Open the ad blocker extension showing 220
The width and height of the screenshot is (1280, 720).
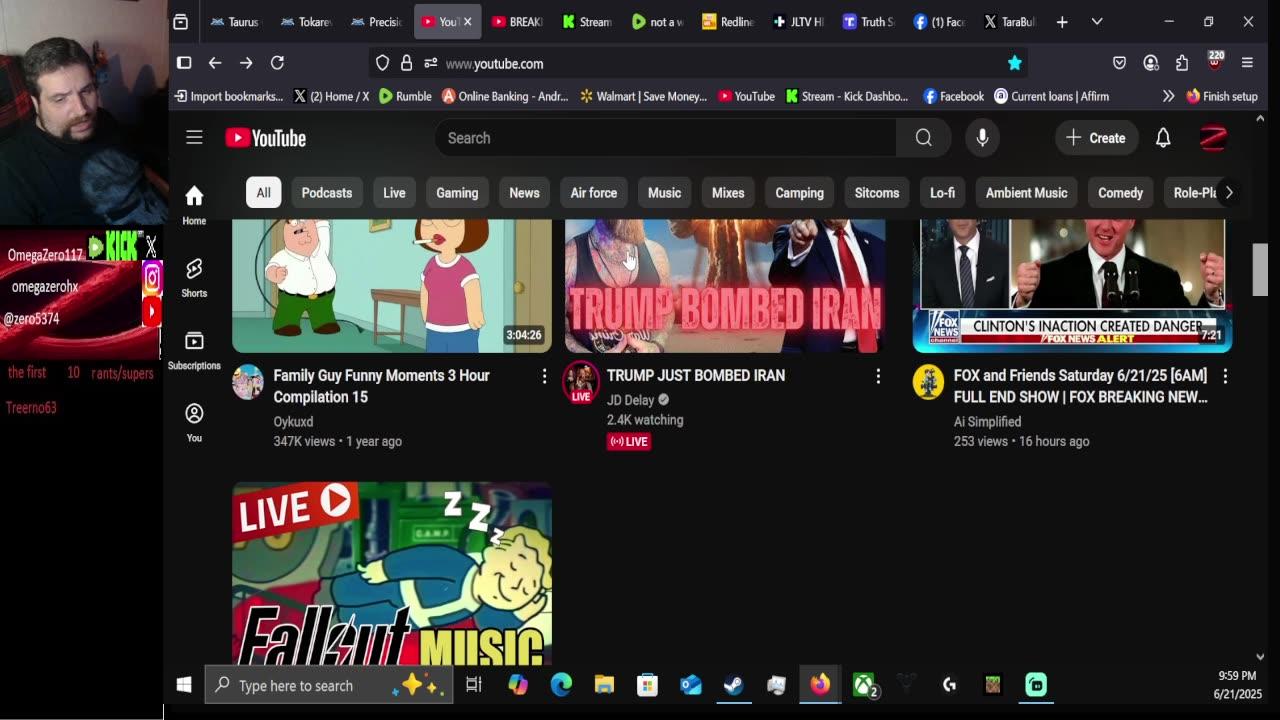pos(1215,62)
